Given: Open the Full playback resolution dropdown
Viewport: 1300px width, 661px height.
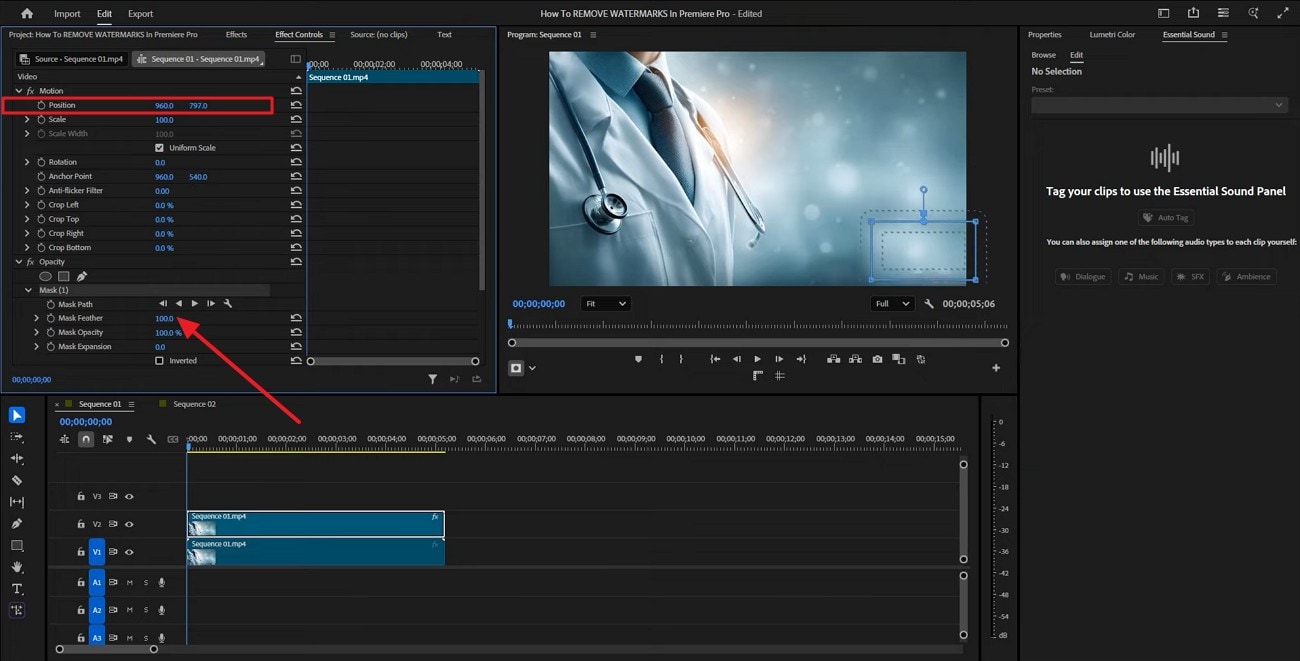Looking at the screenshot, I should pos(892,304).
